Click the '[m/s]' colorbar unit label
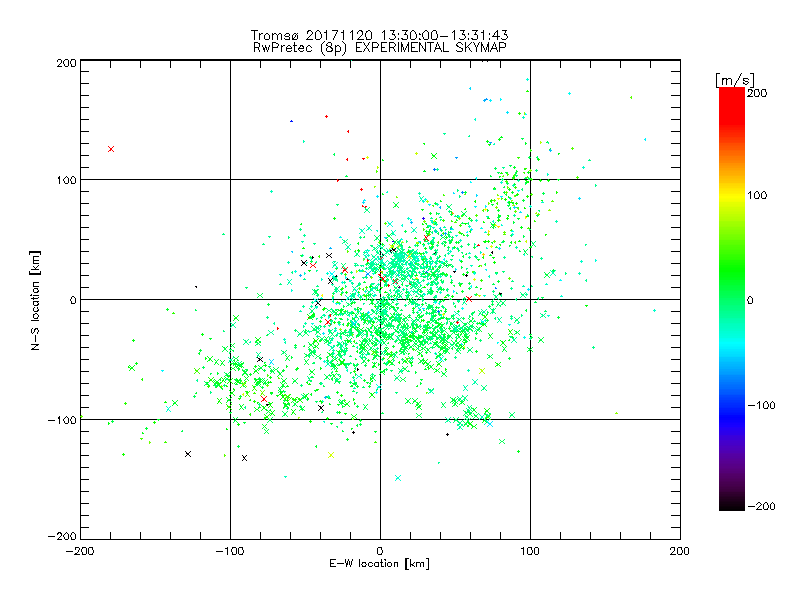Viewport: 800px width, 600px height. pos(735,80)
